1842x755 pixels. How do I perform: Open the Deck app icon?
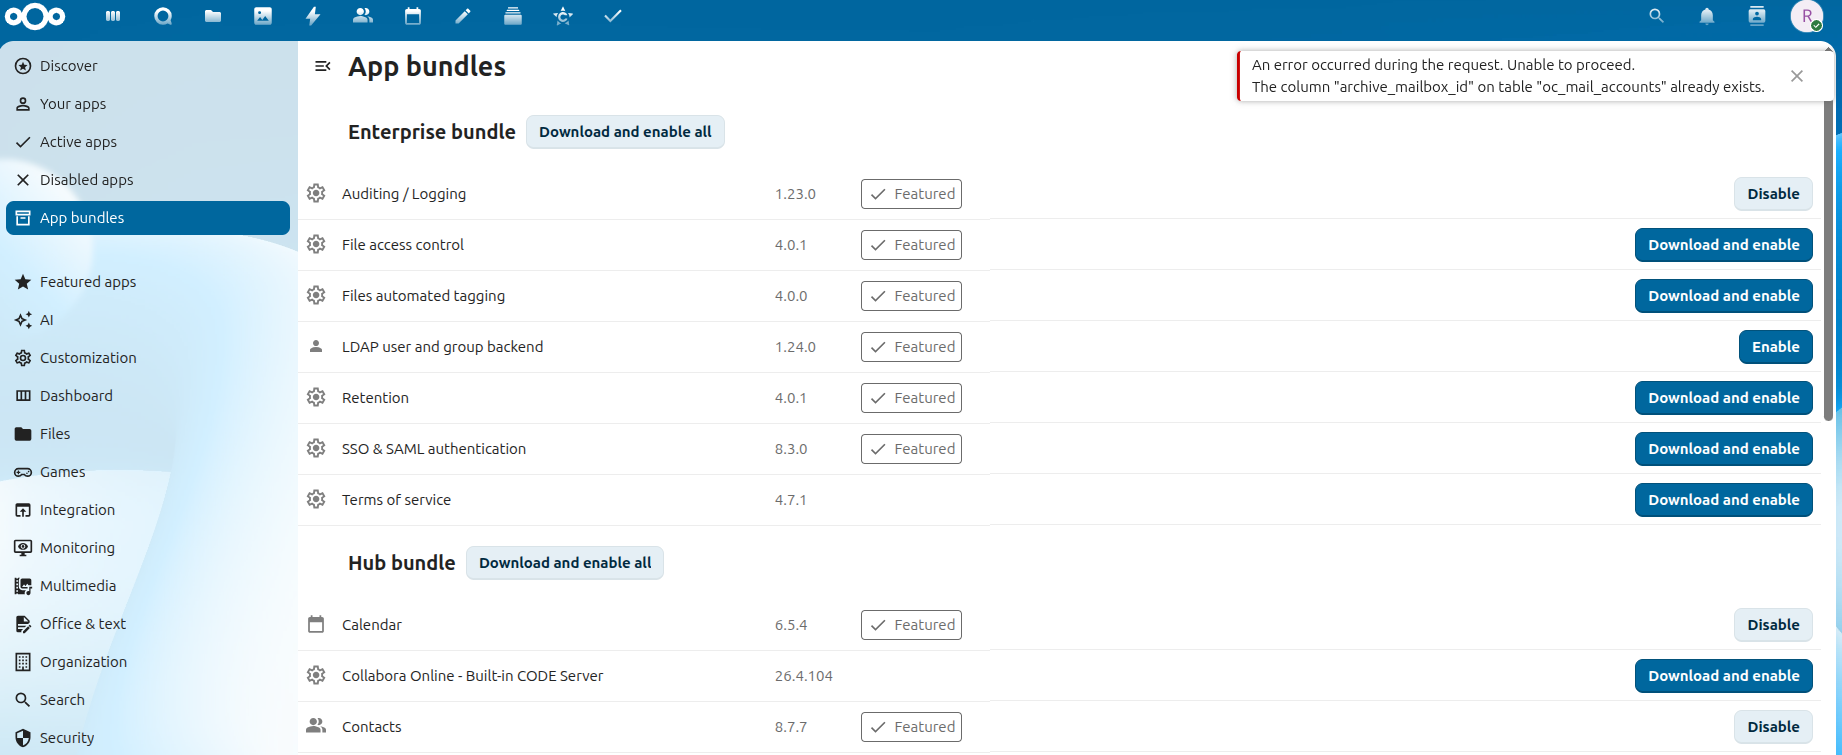point(513,16)
